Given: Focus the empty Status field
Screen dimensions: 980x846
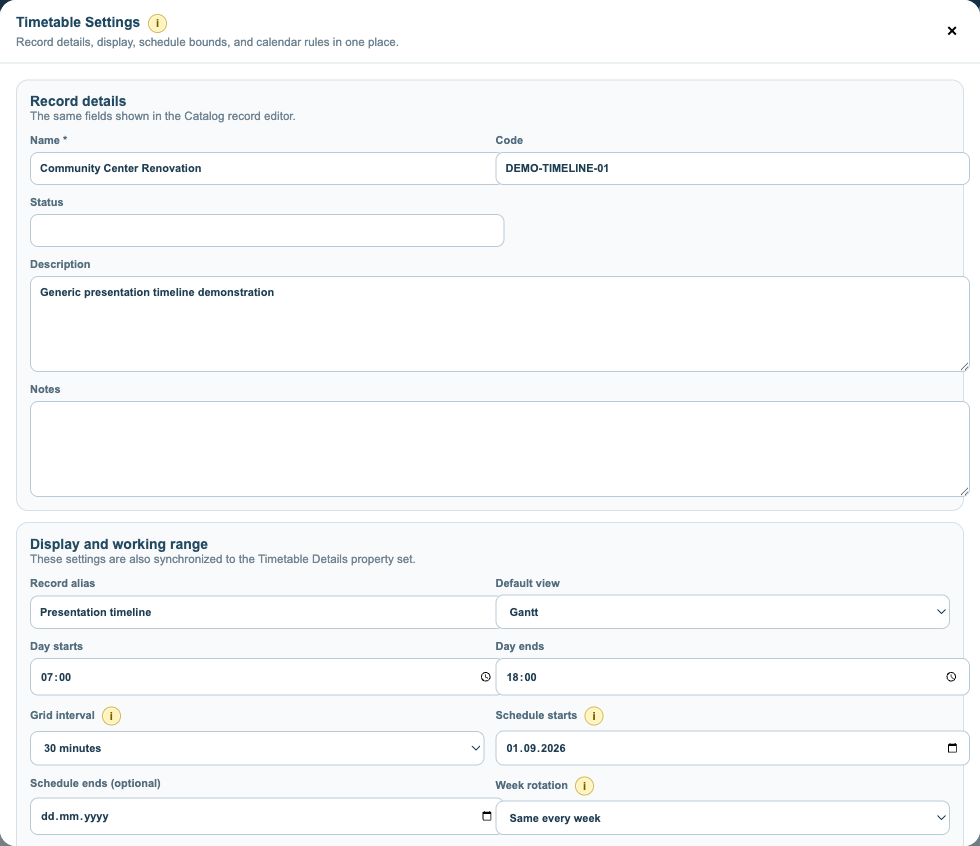Looking at the screenshot, I should [x=267, y=231].
